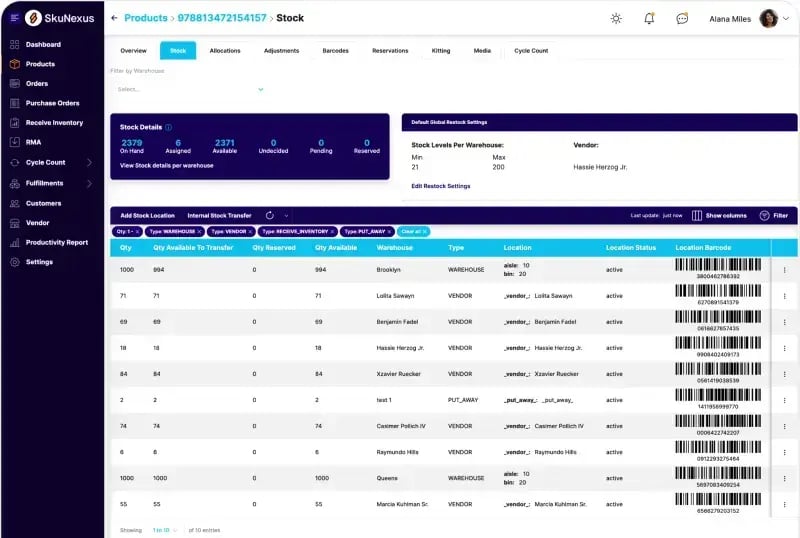The image size is (800, 538).
Task: Refresh the stock table
Action: click(x=270, y=215)
